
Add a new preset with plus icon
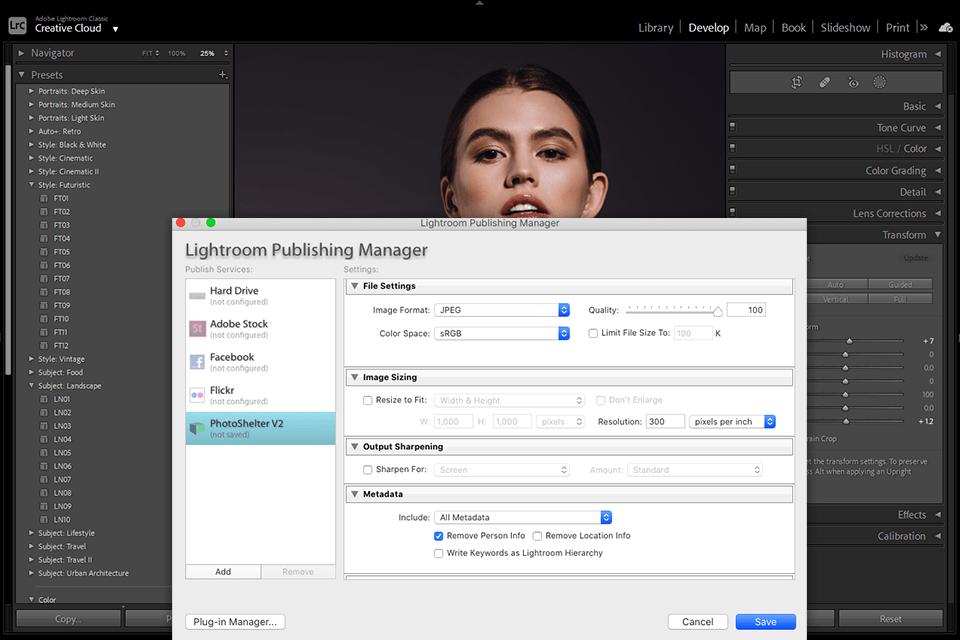[223, 75]
